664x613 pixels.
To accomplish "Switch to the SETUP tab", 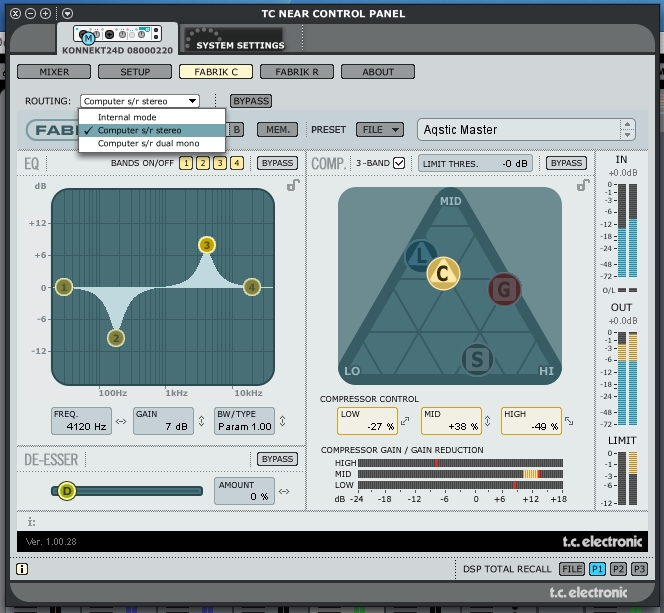I will point(135,72).
